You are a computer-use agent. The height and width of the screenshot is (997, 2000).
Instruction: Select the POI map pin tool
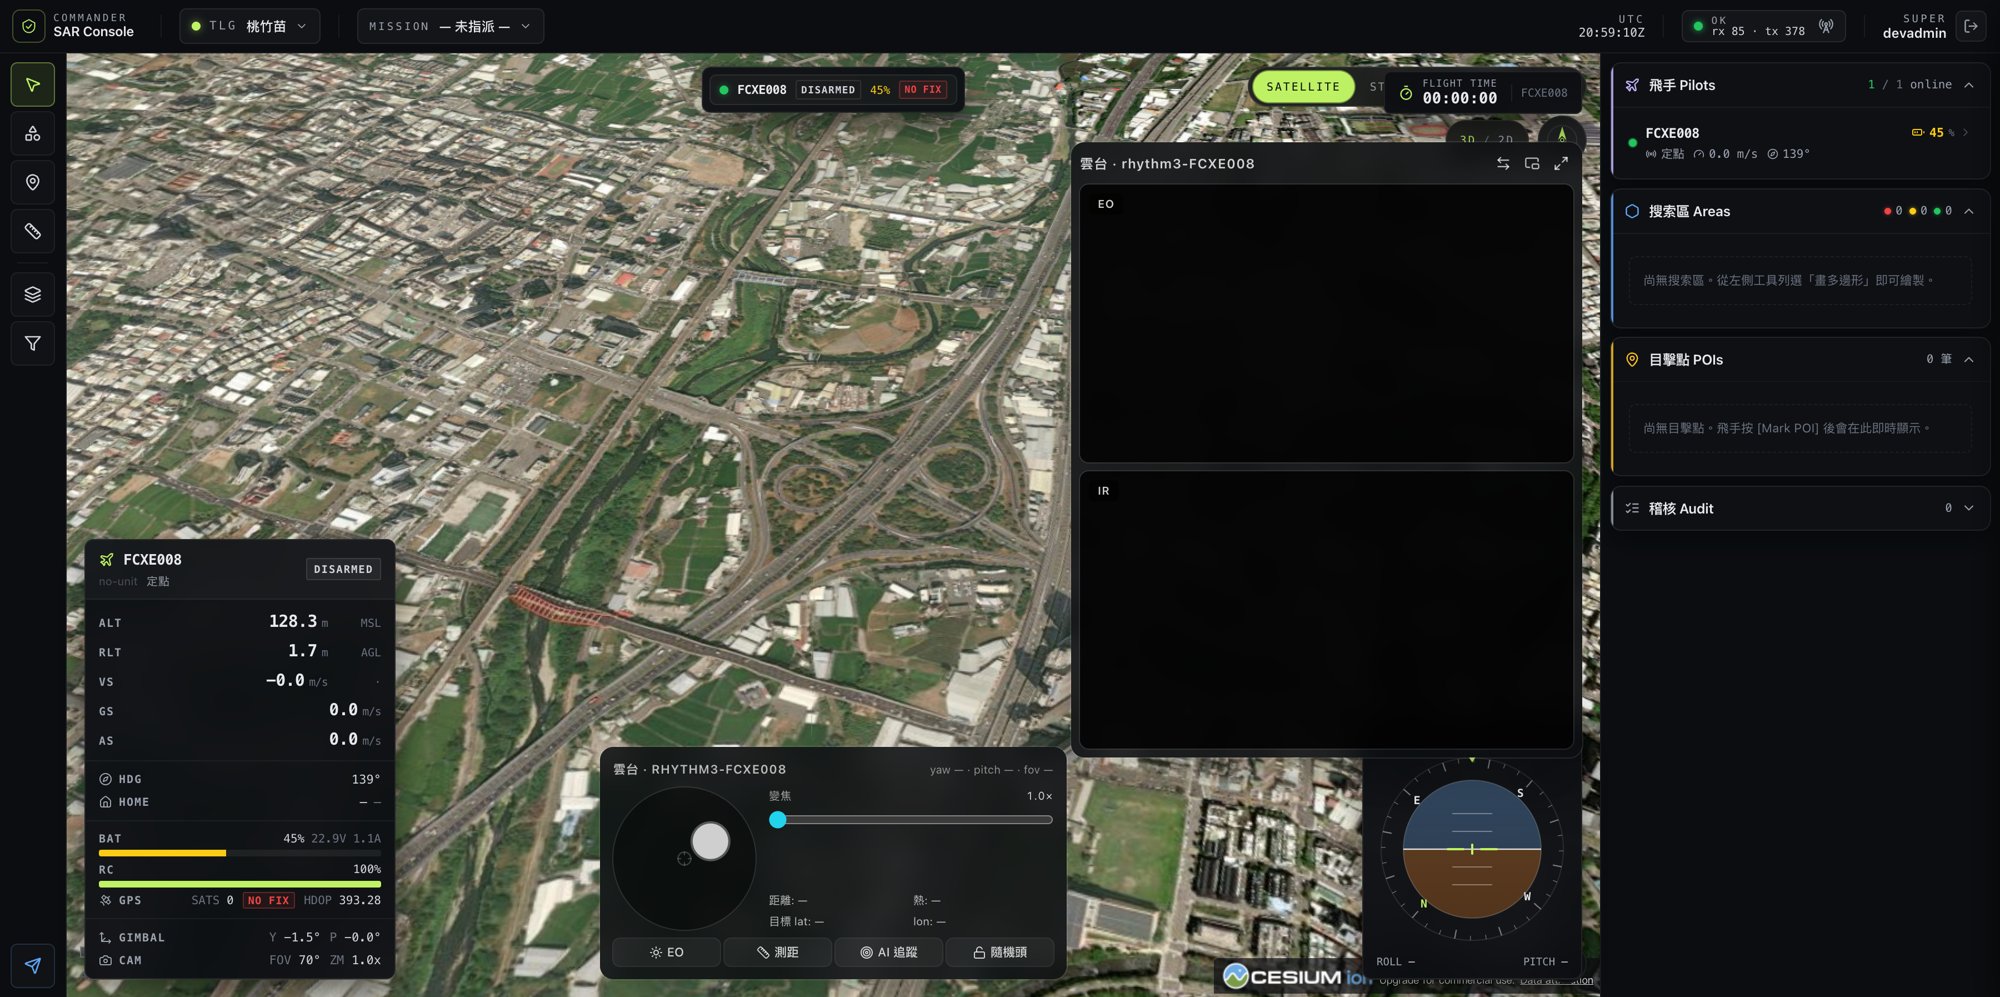coord(33,183)
